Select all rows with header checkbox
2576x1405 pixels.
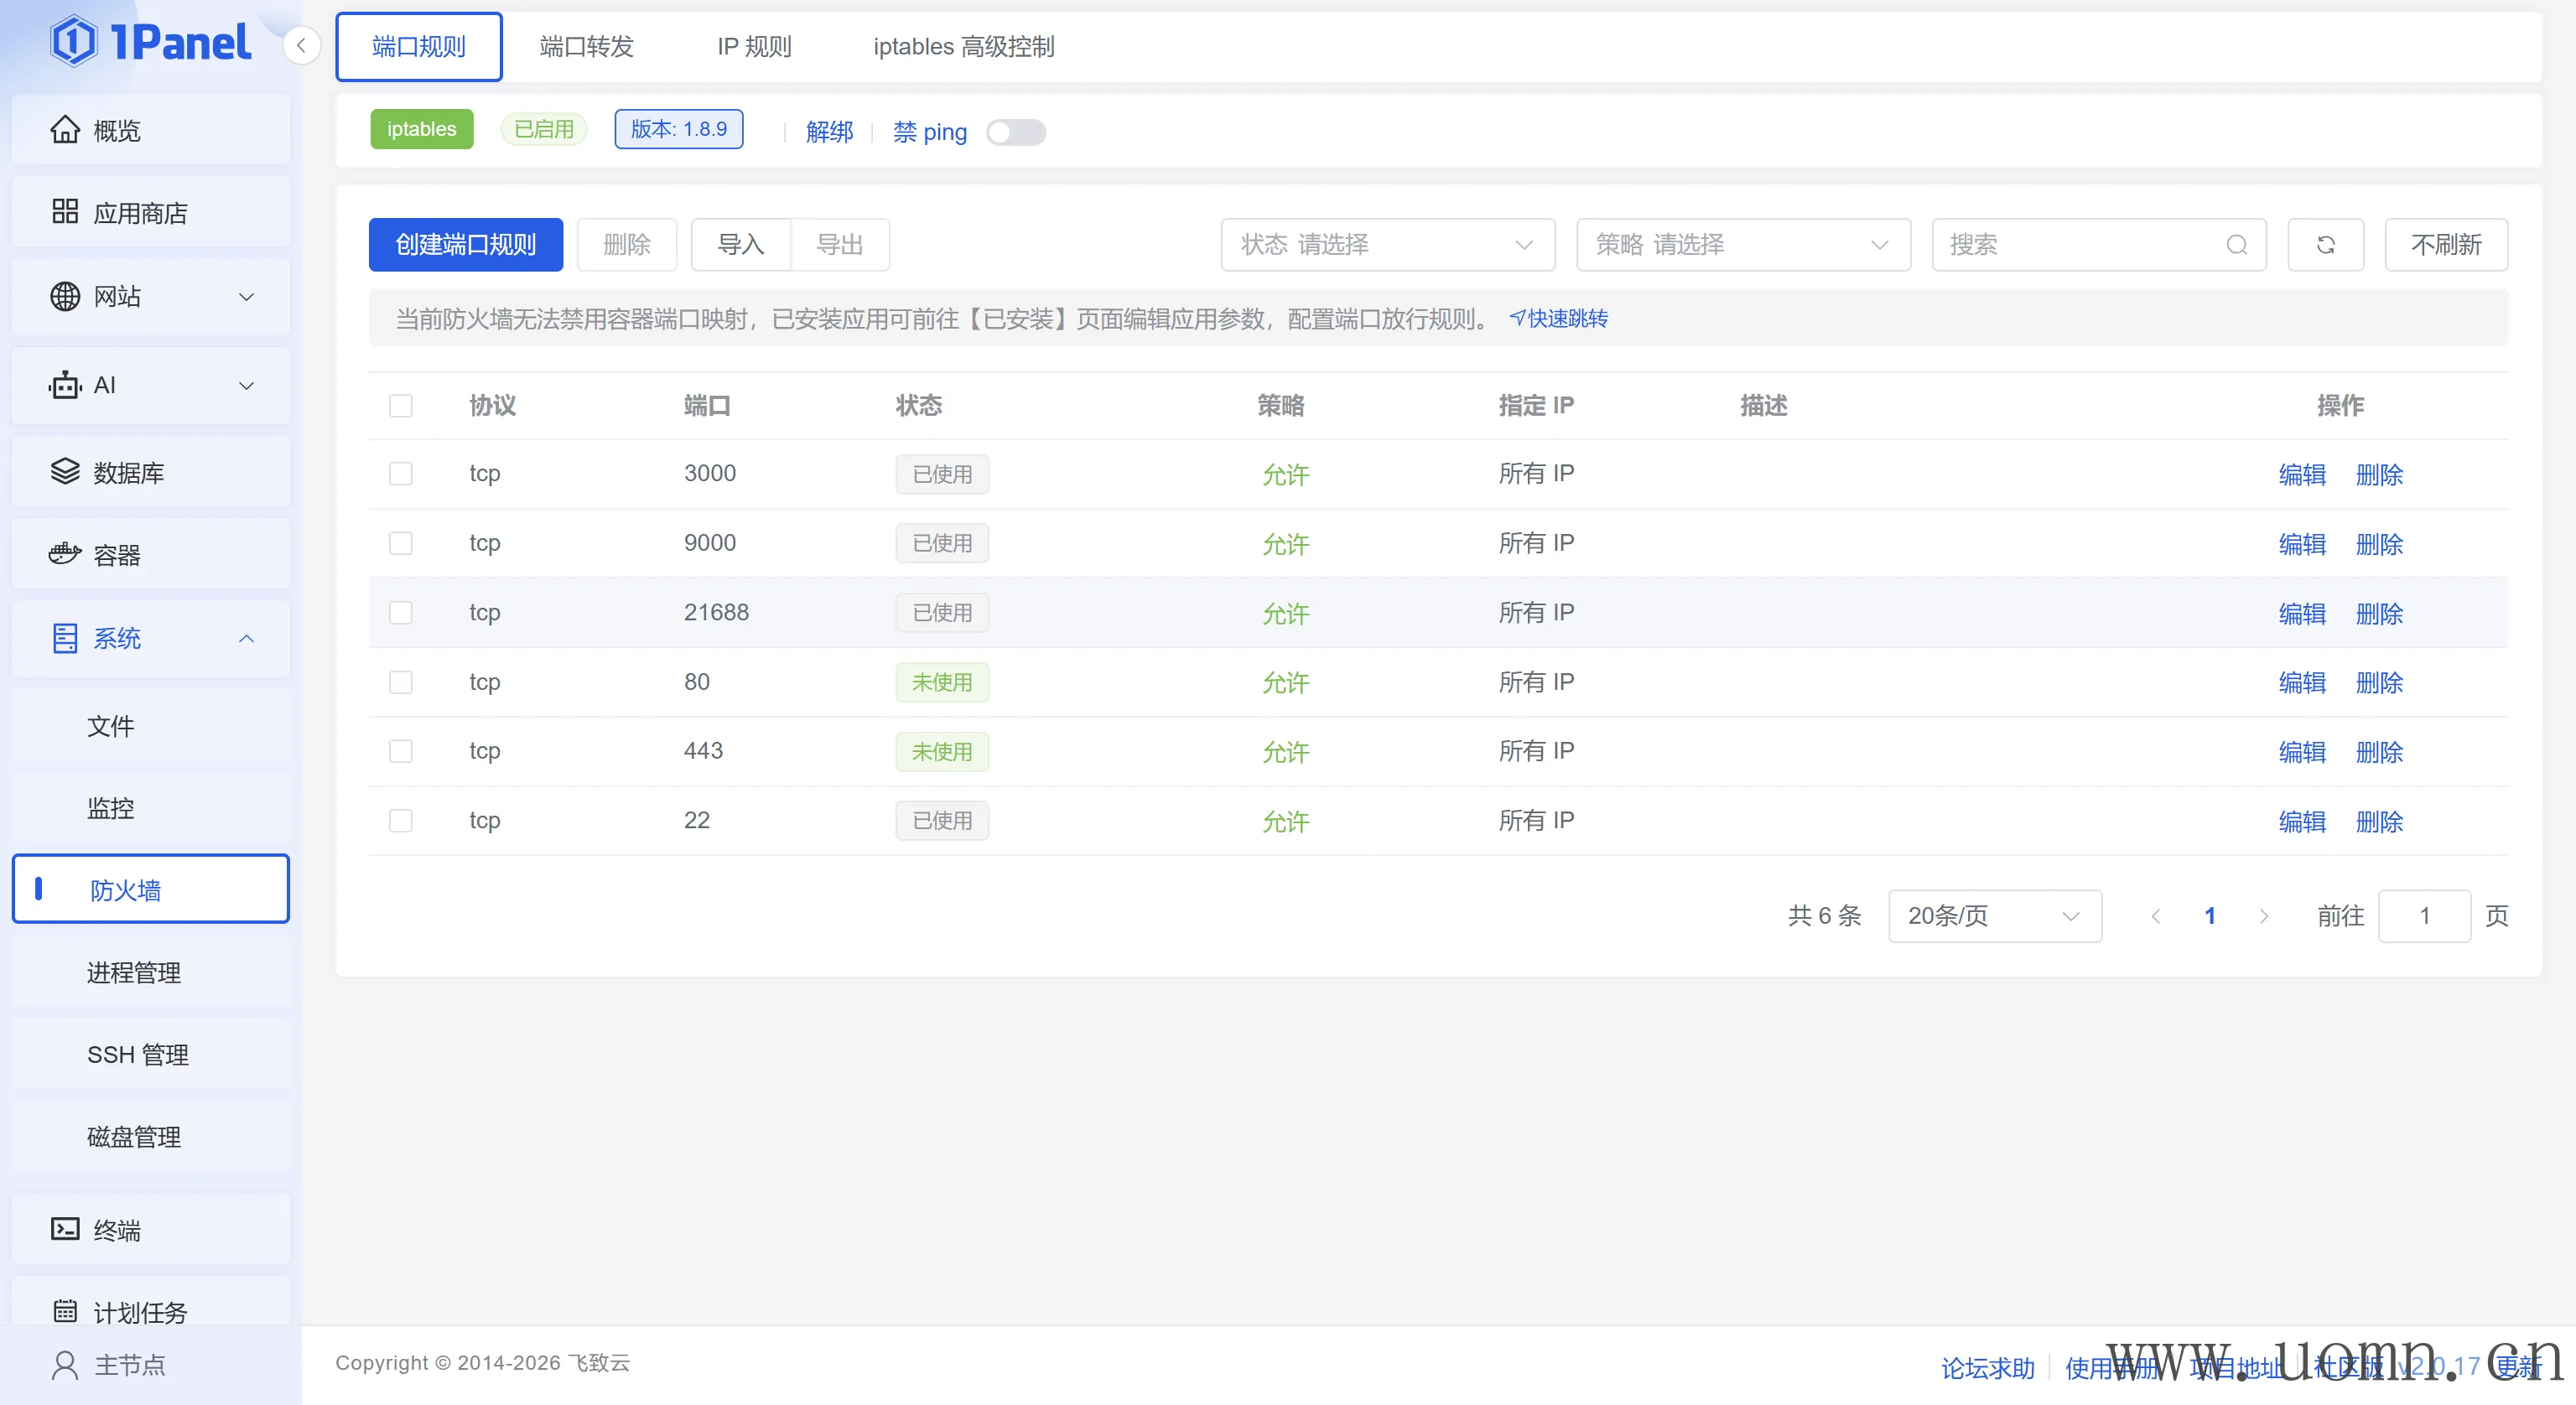pos(401,406)
